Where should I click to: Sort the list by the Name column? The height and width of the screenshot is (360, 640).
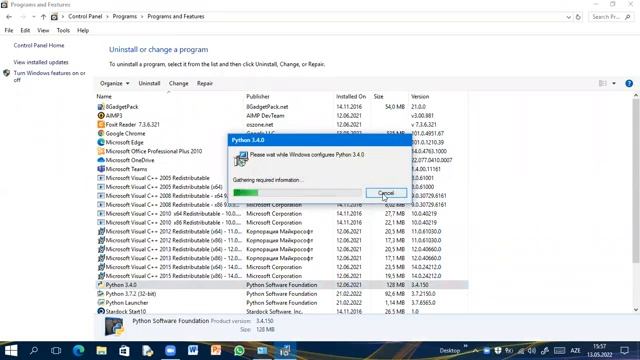(104, 97)
